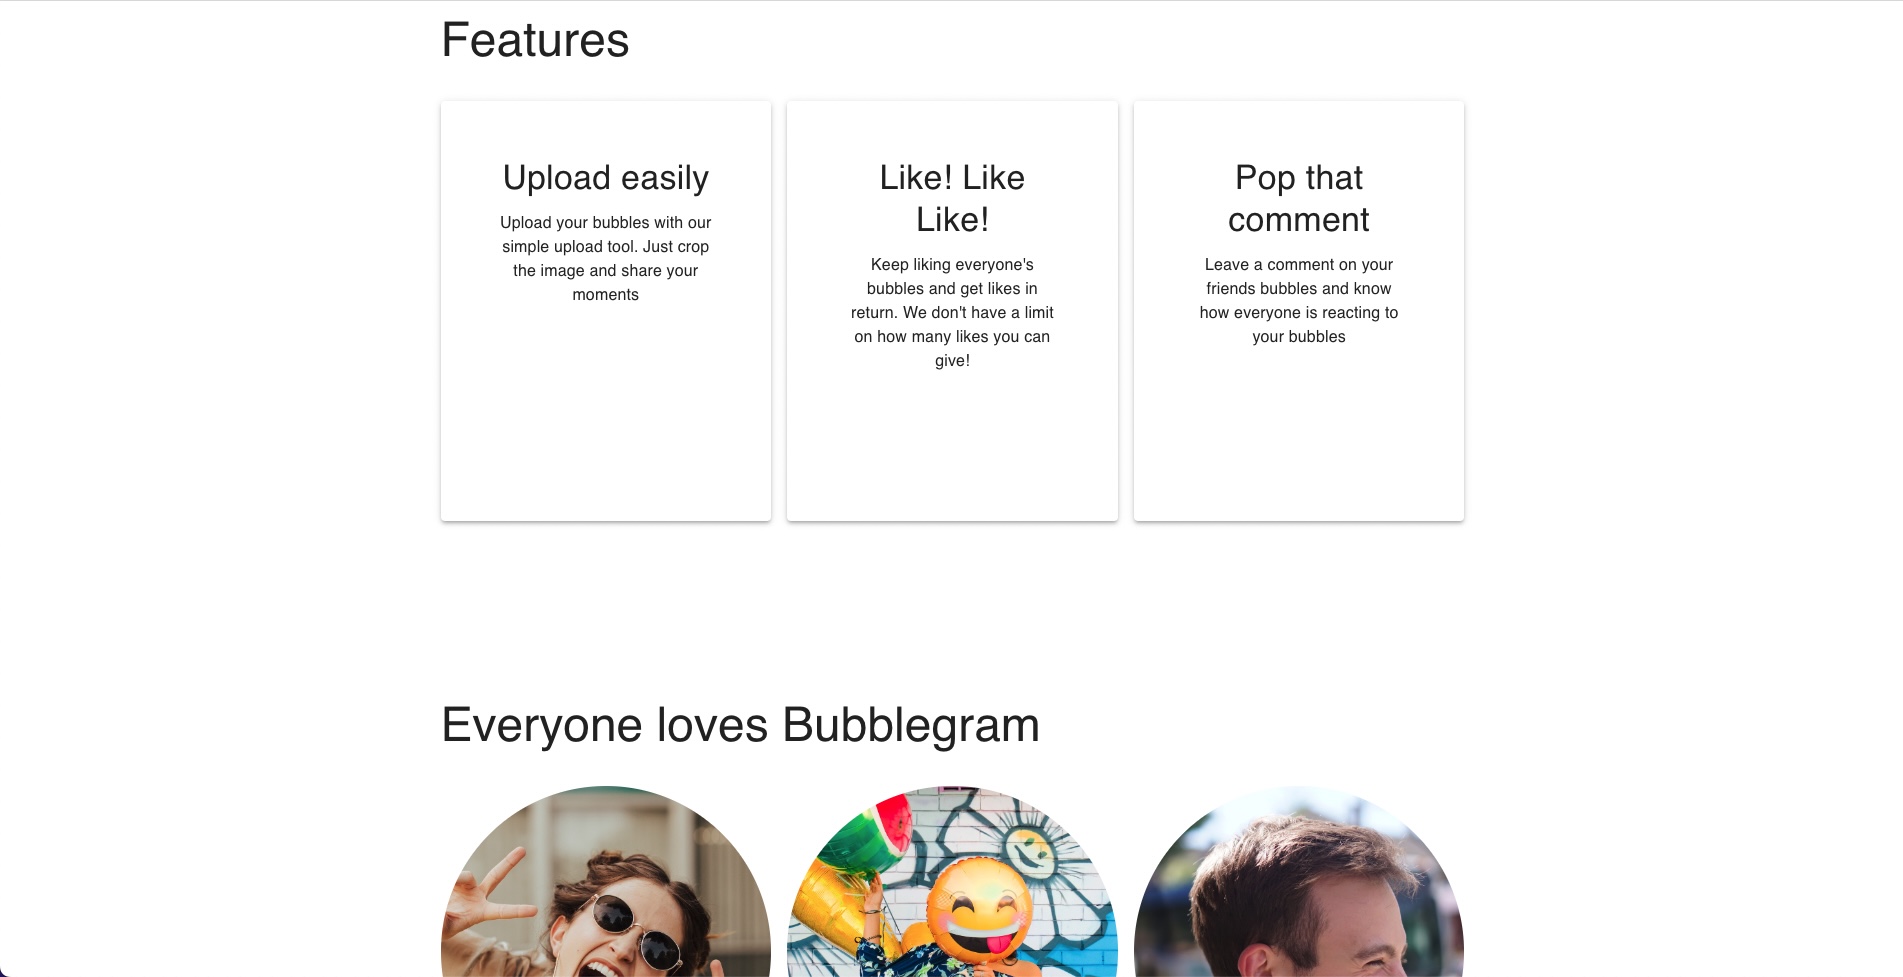Click the Leave a comment description text

pyautogui.click(x=1299, y=300)
